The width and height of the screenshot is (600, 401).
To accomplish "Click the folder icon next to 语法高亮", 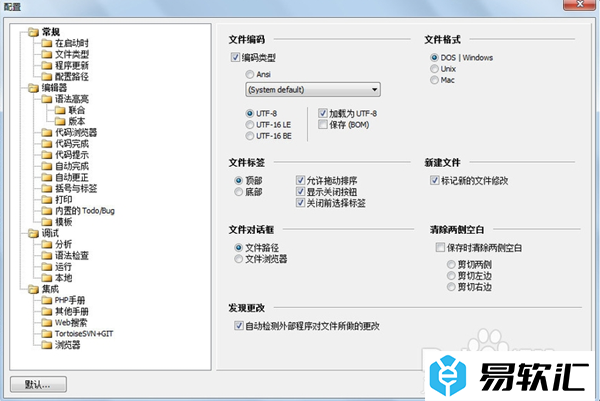I will click(x=47, y=99).
